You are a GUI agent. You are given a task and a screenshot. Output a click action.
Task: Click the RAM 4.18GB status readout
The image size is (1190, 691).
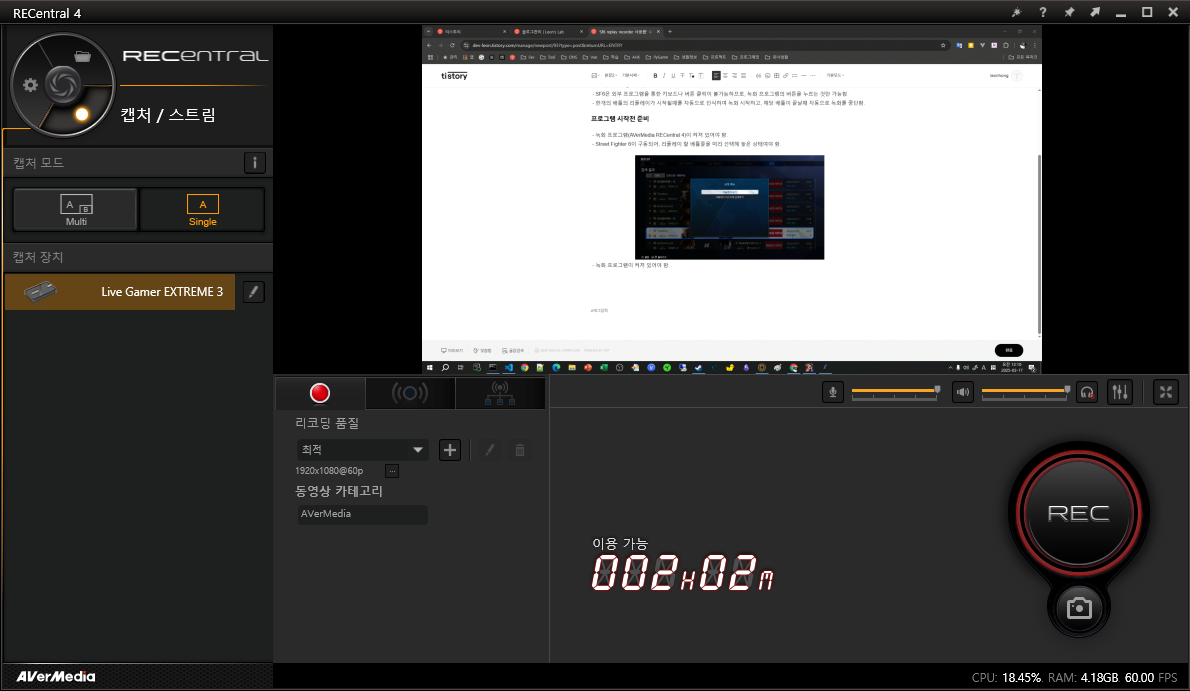[x=1083, y=677]
